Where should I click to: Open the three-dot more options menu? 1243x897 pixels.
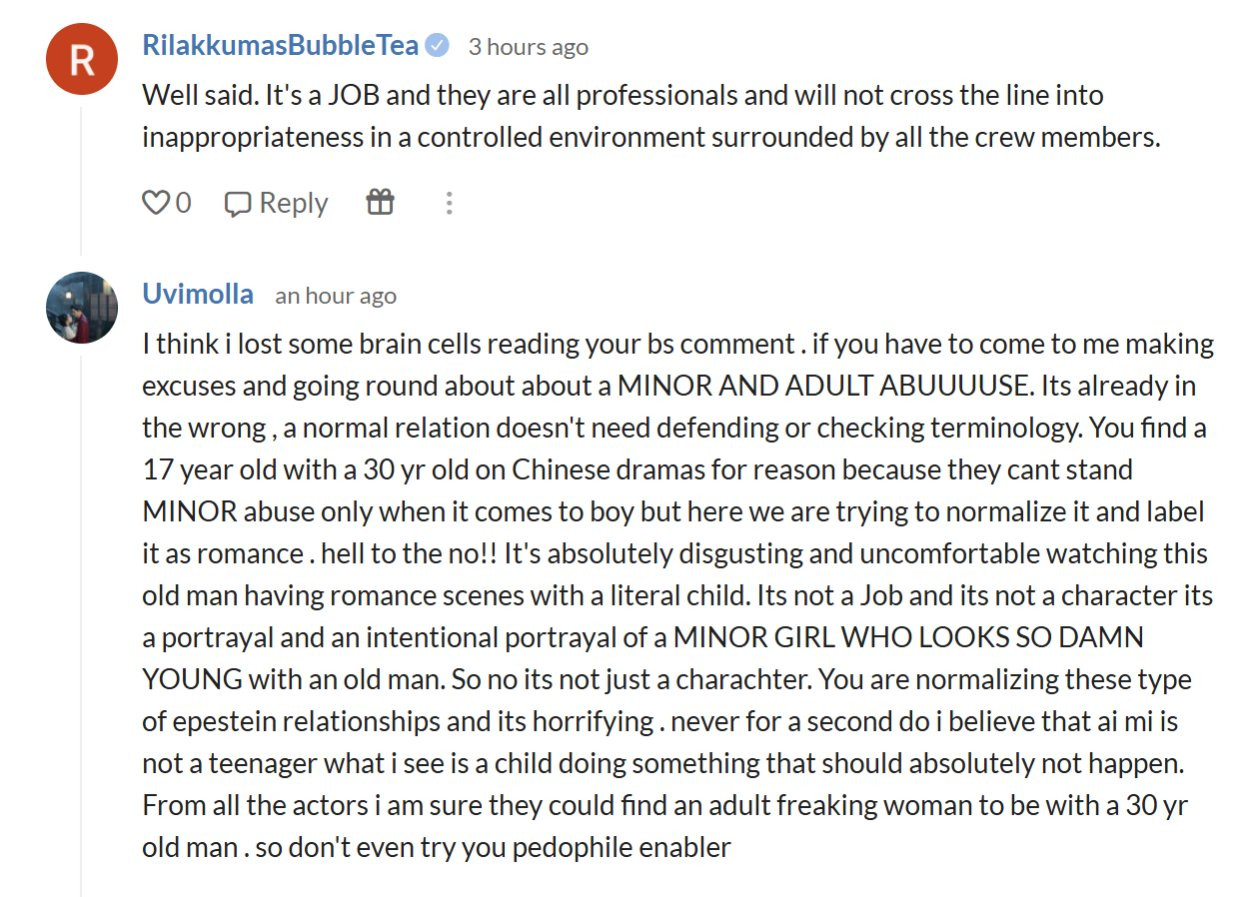[x=449, y=203]
